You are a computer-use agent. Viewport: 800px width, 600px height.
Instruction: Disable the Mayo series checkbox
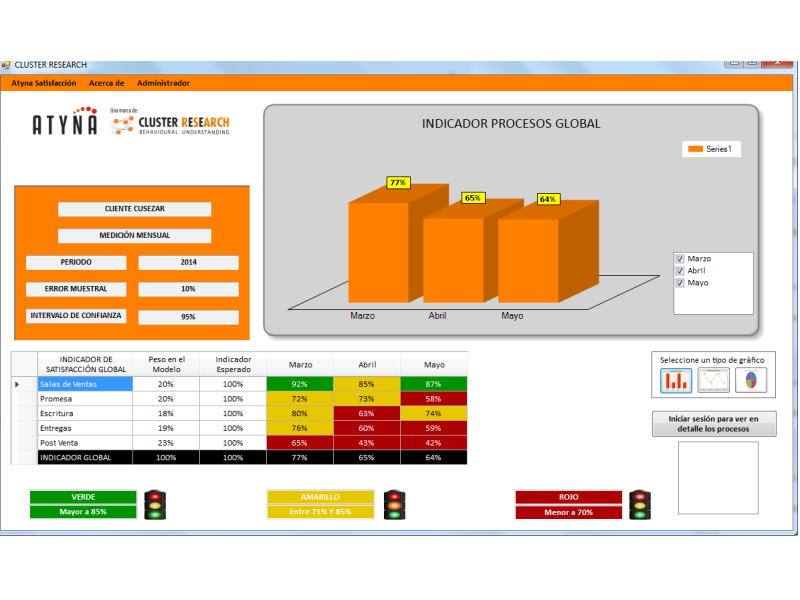click(x=680, y=283)
